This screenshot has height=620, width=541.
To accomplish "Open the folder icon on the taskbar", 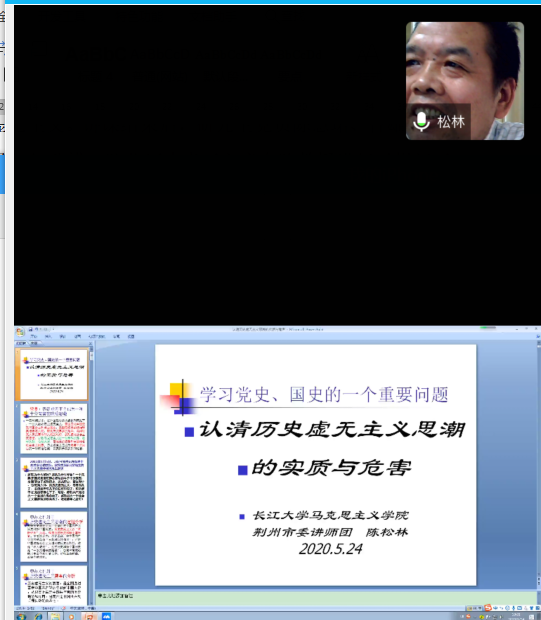I will [55, 616].
